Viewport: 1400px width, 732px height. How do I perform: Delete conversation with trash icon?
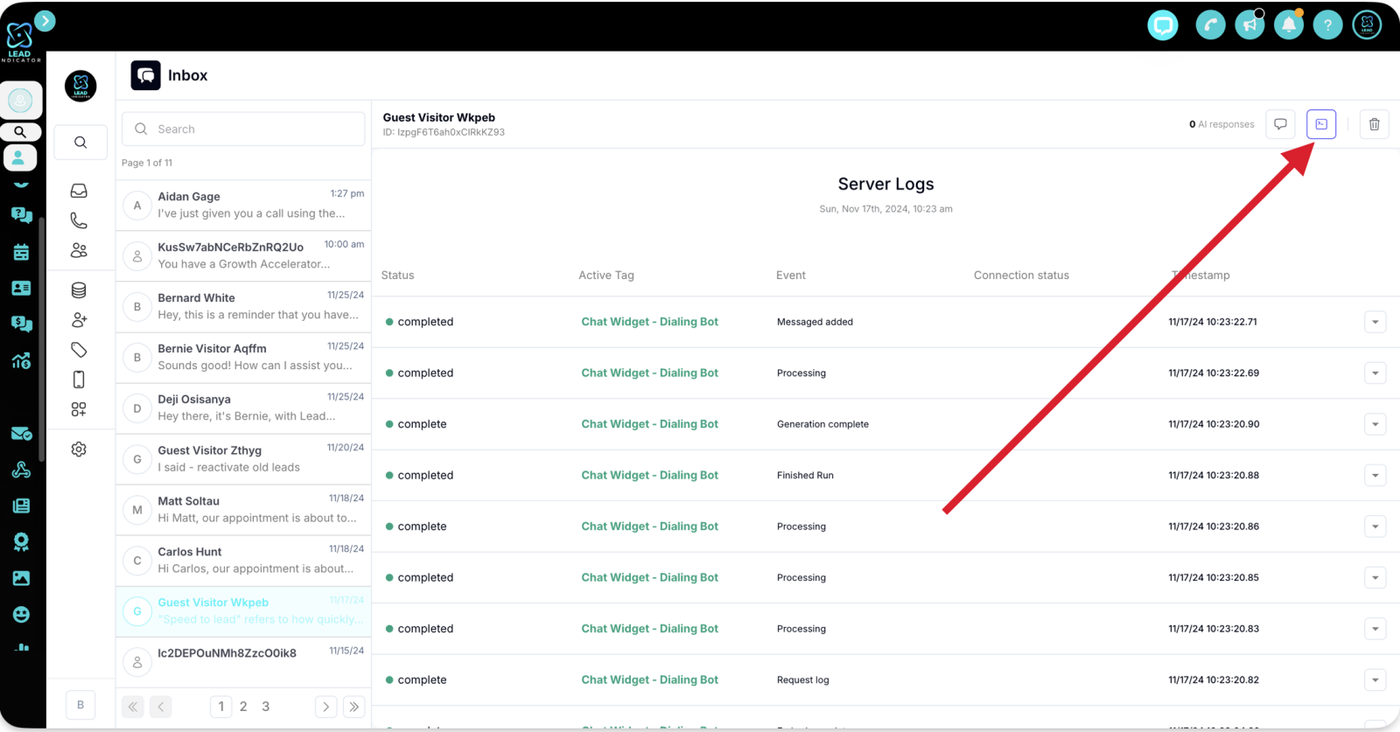click(1374, 124)
